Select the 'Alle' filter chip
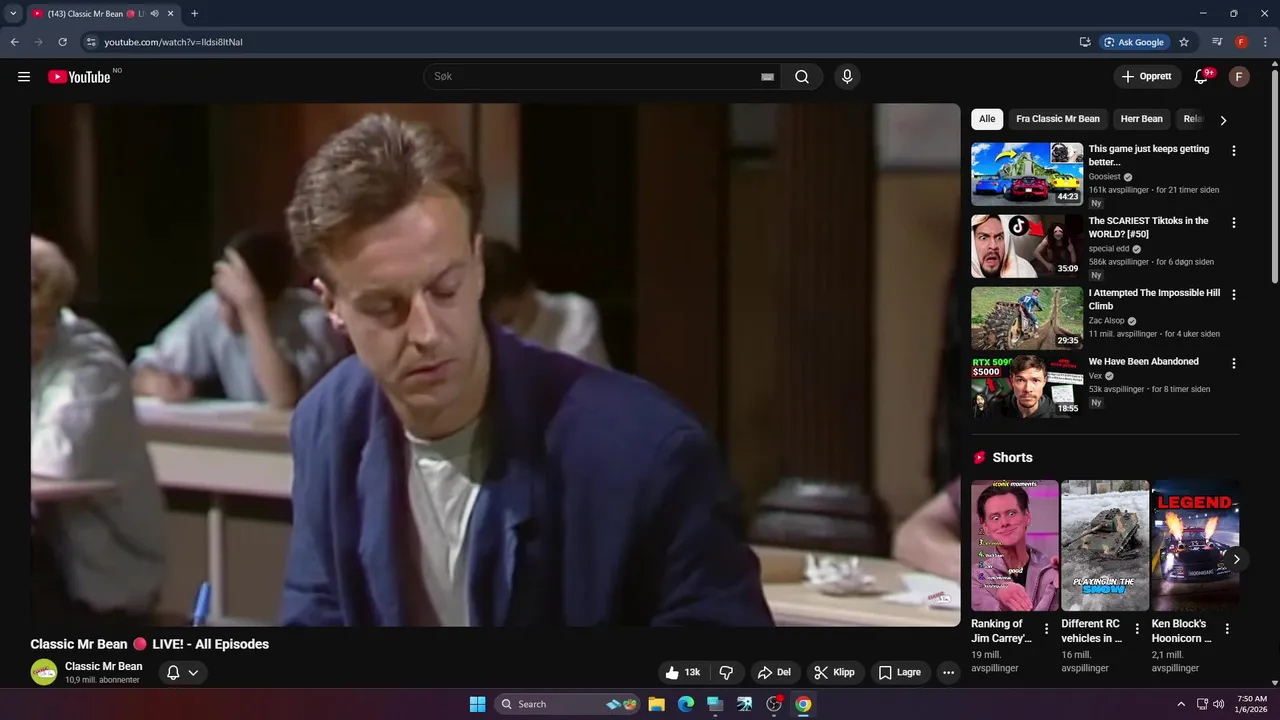The height and width of the screenshot is (720, 1280). click(987, 119)
